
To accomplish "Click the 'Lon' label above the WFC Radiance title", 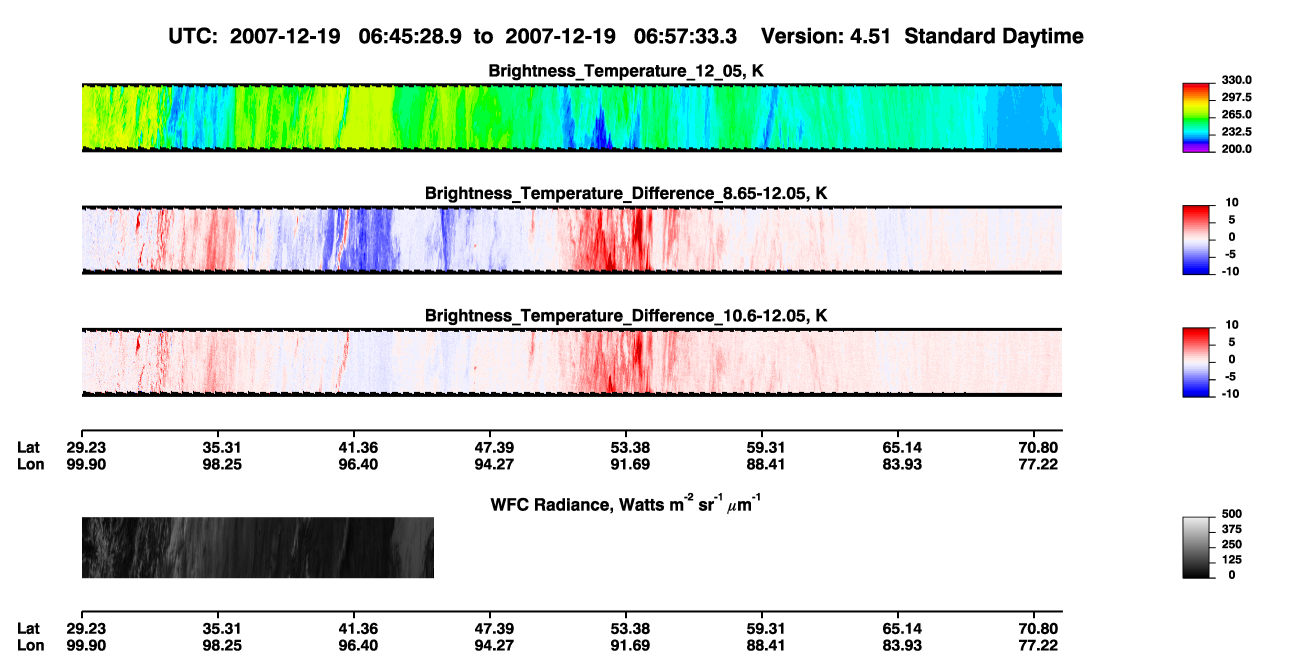I will pos(29,464).
